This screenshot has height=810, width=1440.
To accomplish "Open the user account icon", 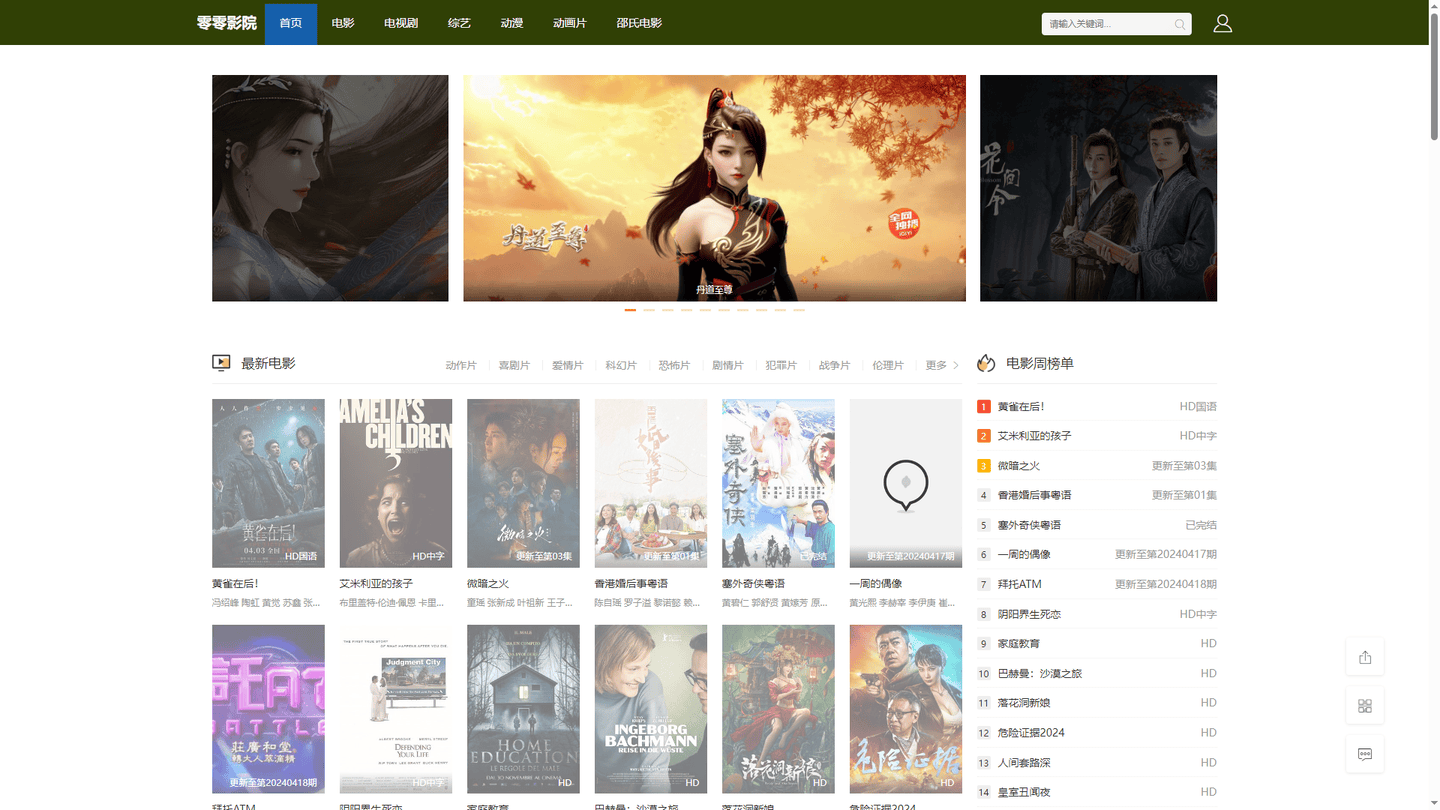I will click(x=1222, y=23).
